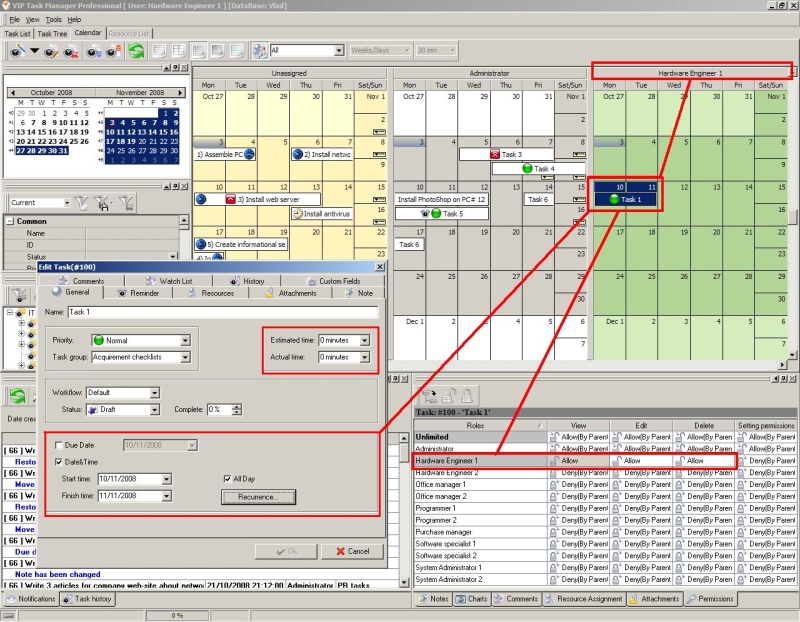Uncheck the Date&Time checkbox
The width and height of the screenshot is (800, 622).
[x=58, y=461]
